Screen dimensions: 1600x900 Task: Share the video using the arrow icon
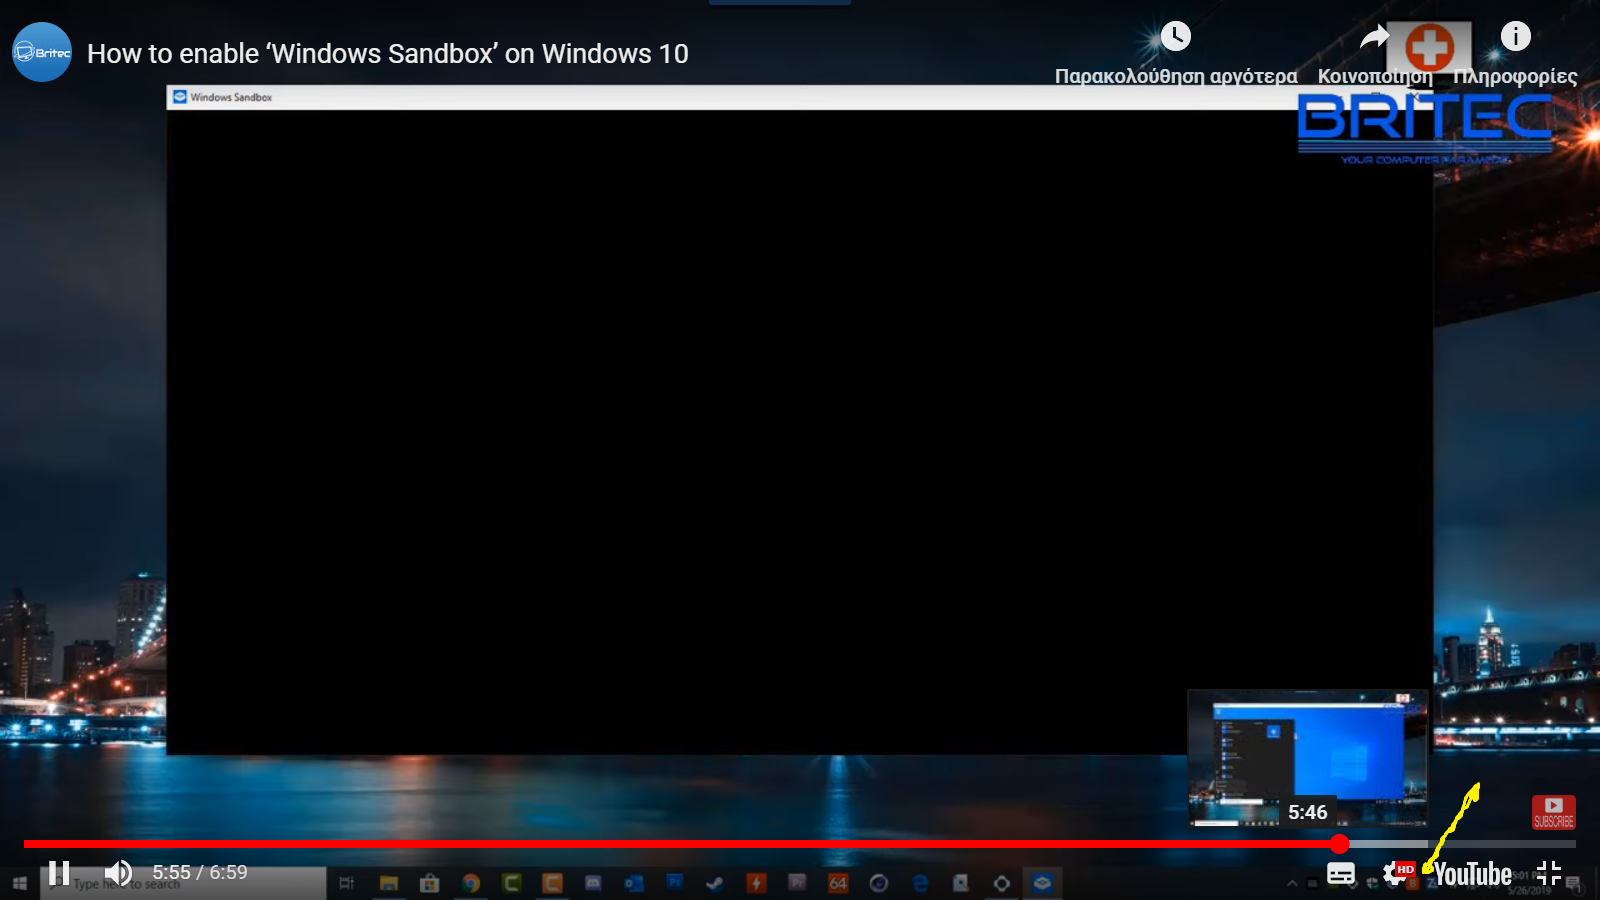pos(1375,38)
